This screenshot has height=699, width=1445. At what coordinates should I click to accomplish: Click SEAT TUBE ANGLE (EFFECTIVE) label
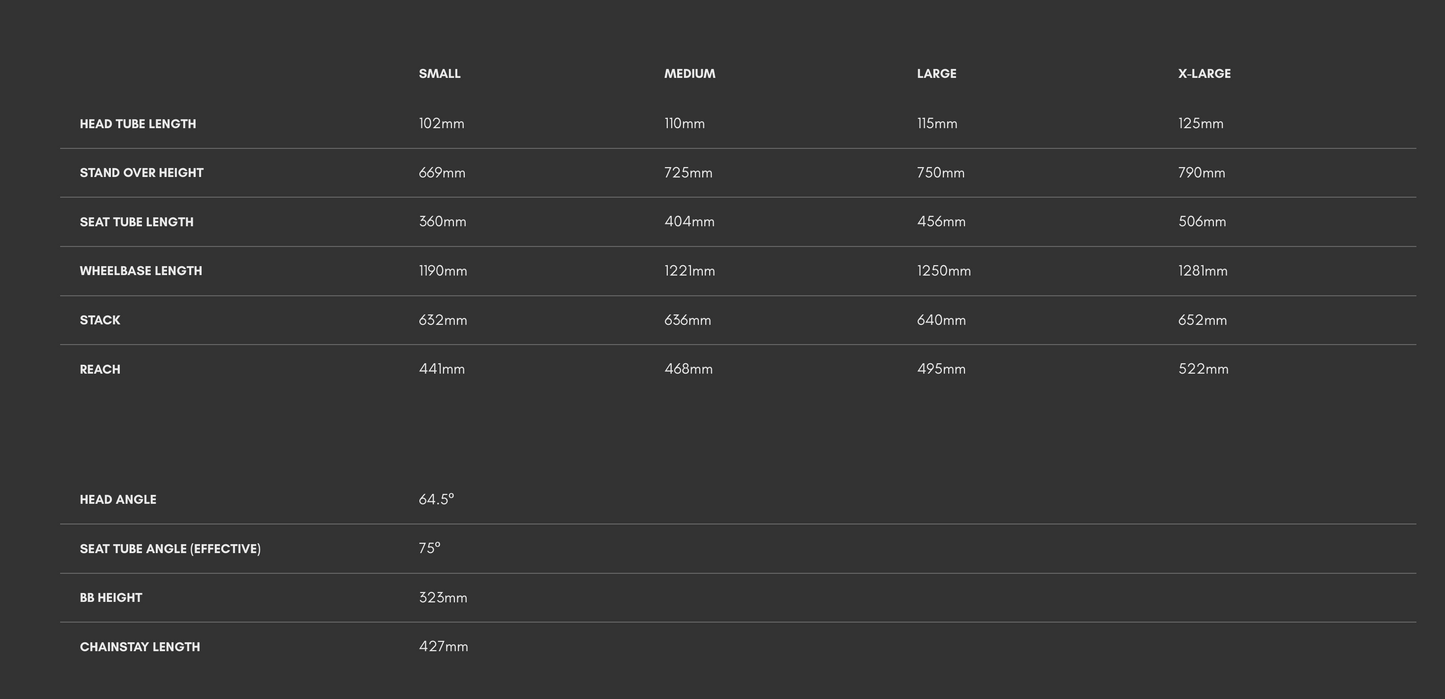pos(170,549)
